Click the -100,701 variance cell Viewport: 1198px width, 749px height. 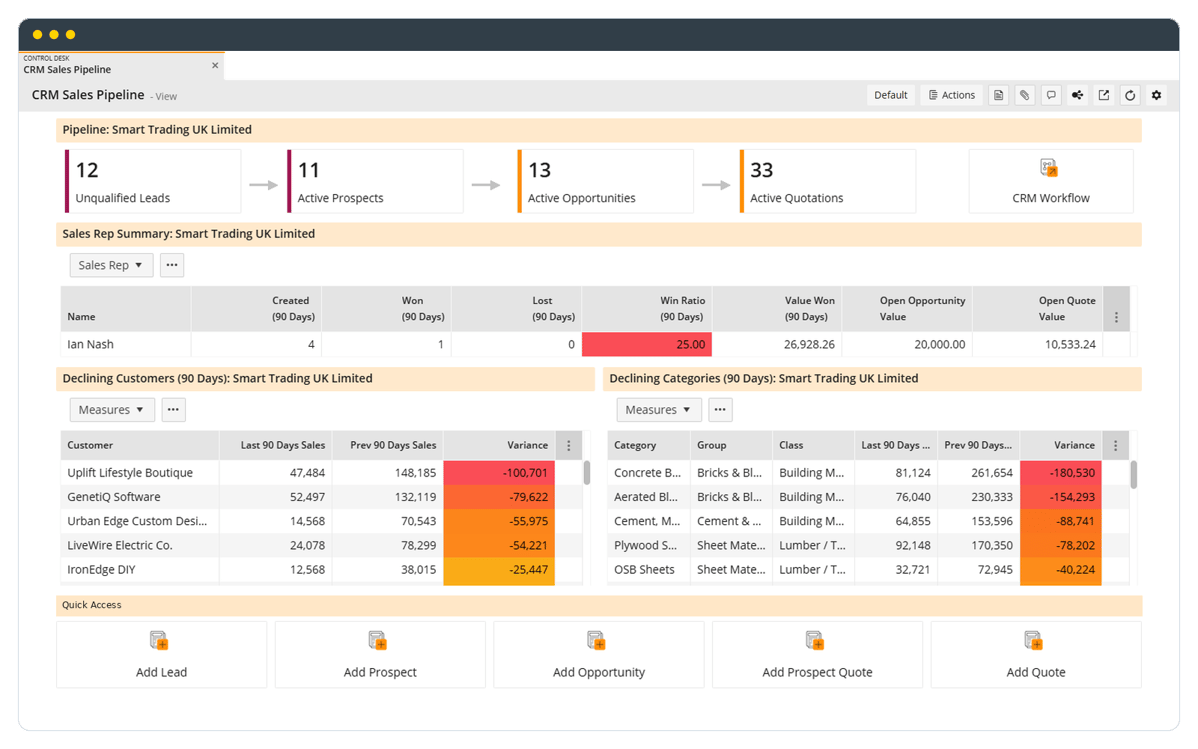coord(499,473)
